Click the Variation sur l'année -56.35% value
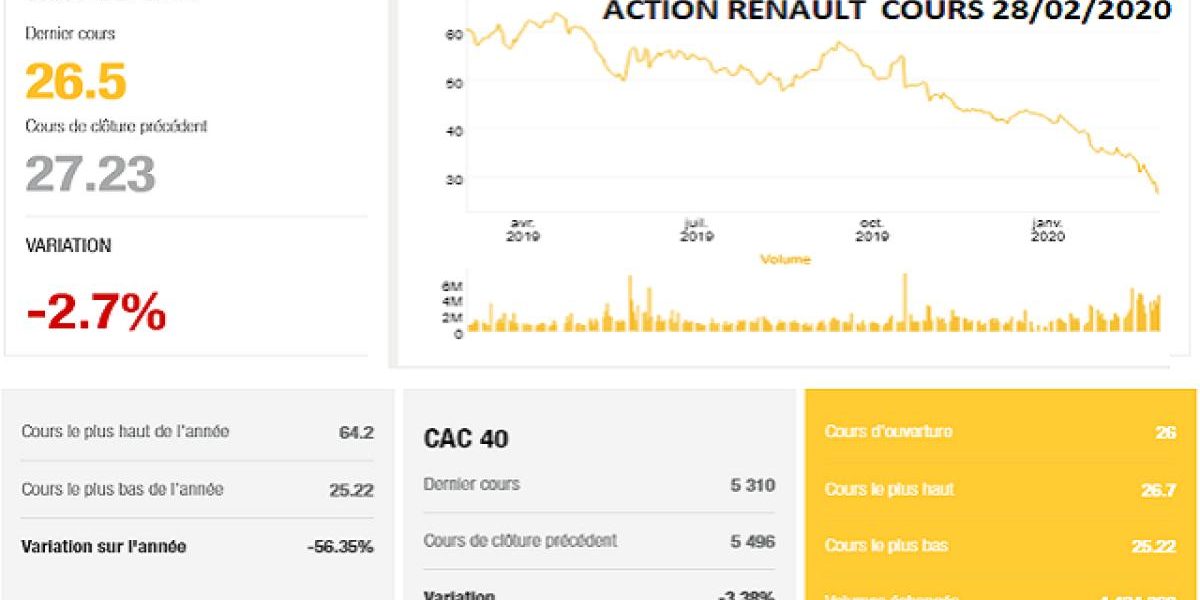This screenshot has width=1200, height=600. point(340,547)
